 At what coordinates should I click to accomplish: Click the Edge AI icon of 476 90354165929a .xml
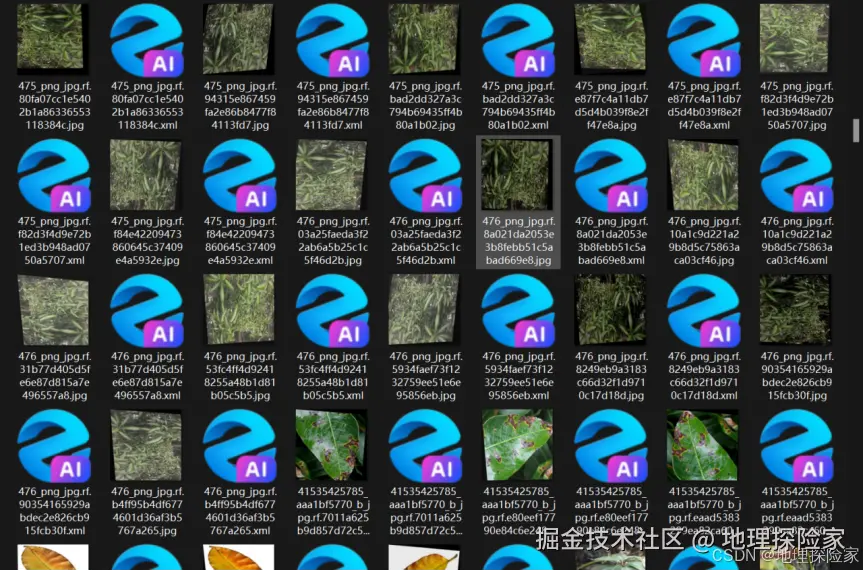click(x=54, y=446)
